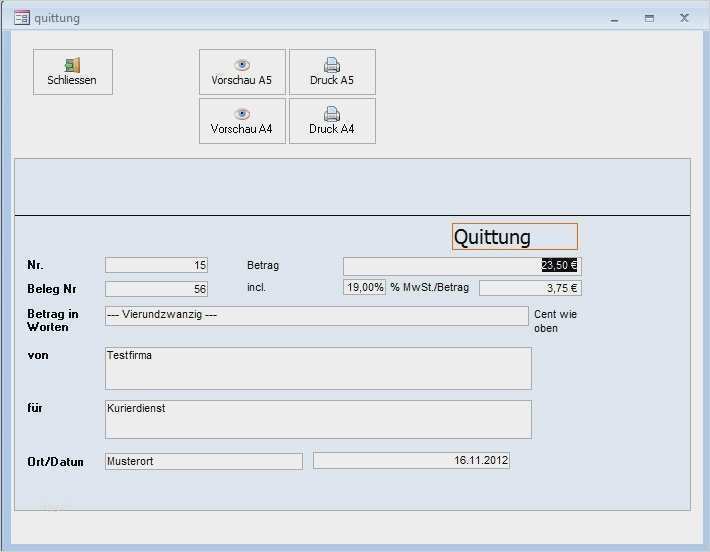Image resolution: width=710 pixels, height=552 pixels.
Task: Click the 19,00% MwSt. rate field
Action: point(365,288)
